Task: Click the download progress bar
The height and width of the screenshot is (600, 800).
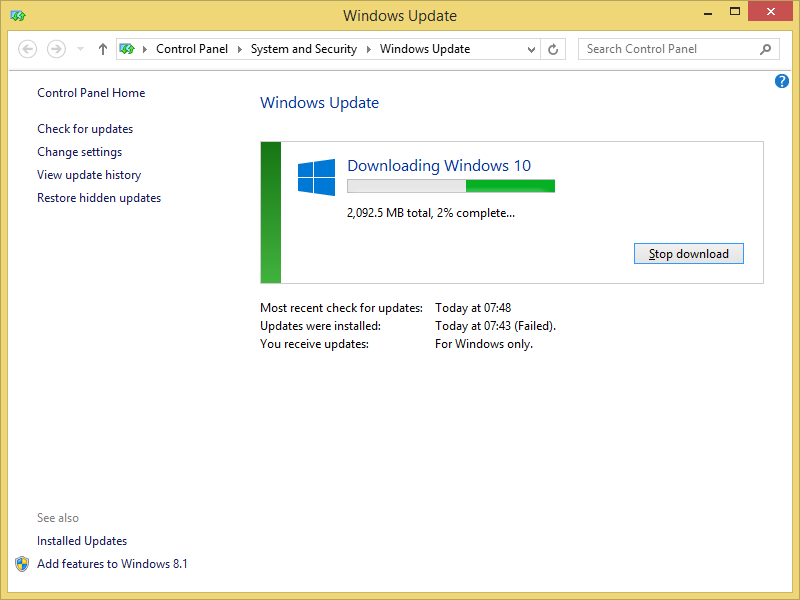Action: 451,186
